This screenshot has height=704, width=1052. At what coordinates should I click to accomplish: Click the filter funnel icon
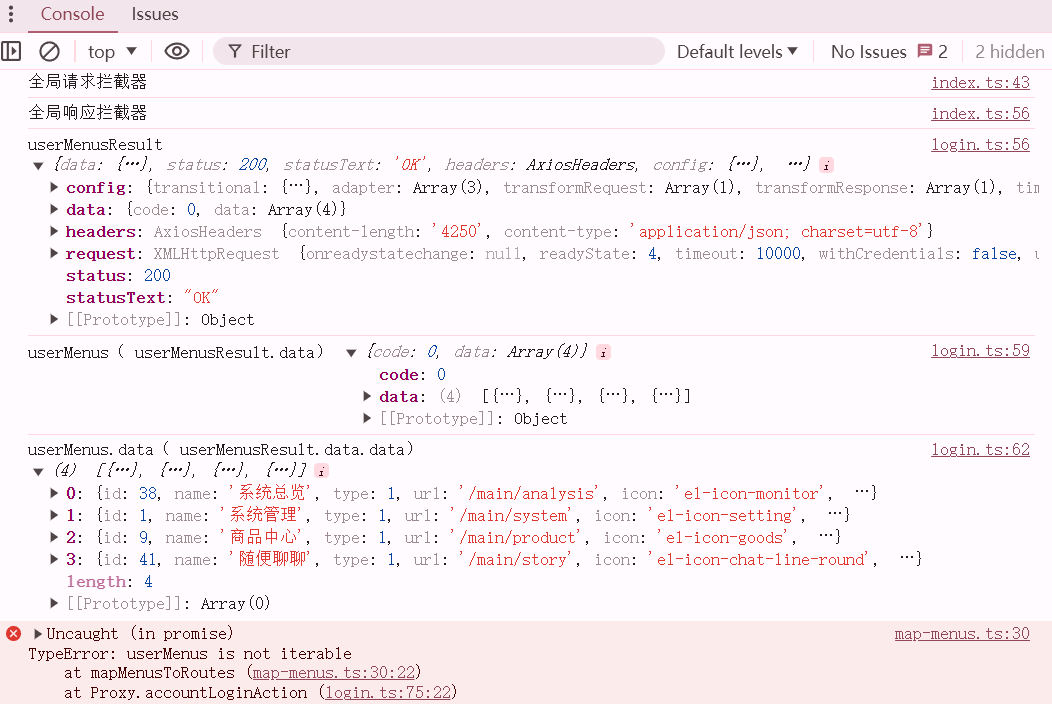coord(235,52)
